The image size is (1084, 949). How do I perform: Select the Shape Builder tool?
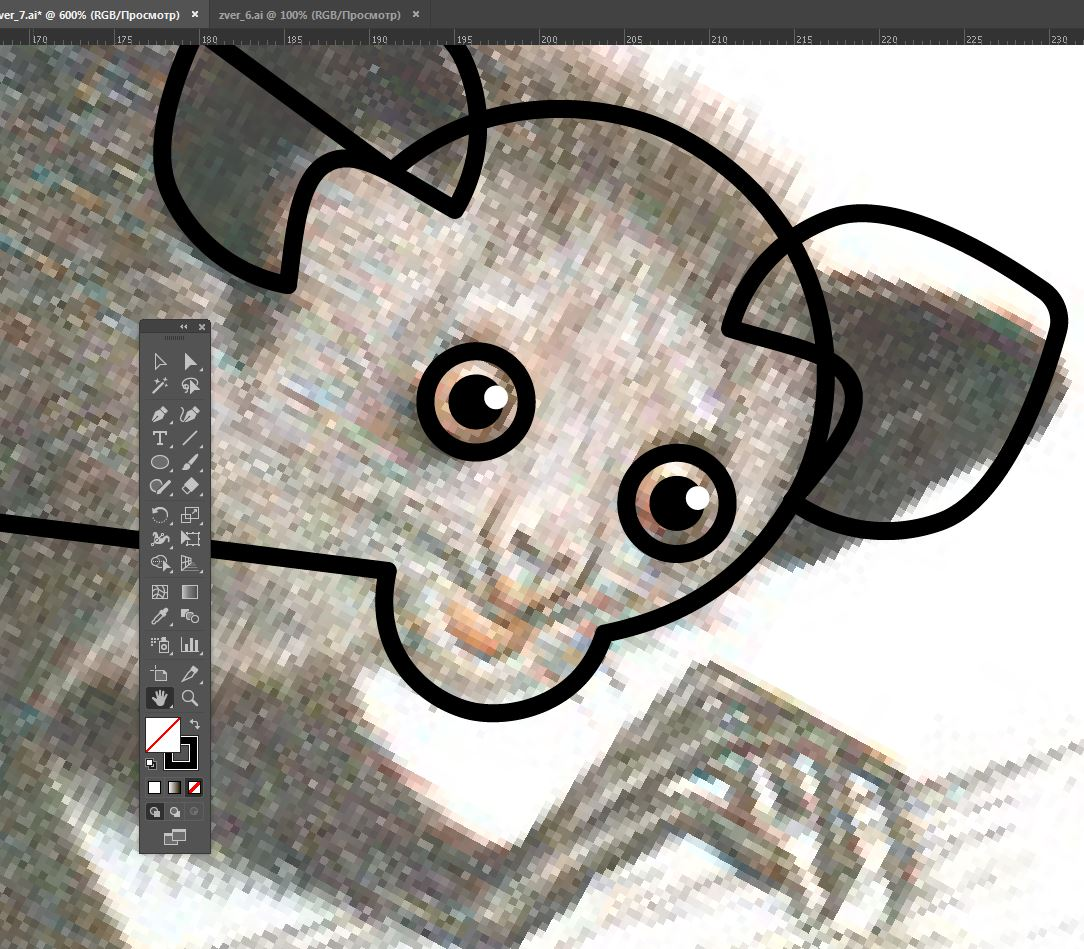(x=160, y=563)
